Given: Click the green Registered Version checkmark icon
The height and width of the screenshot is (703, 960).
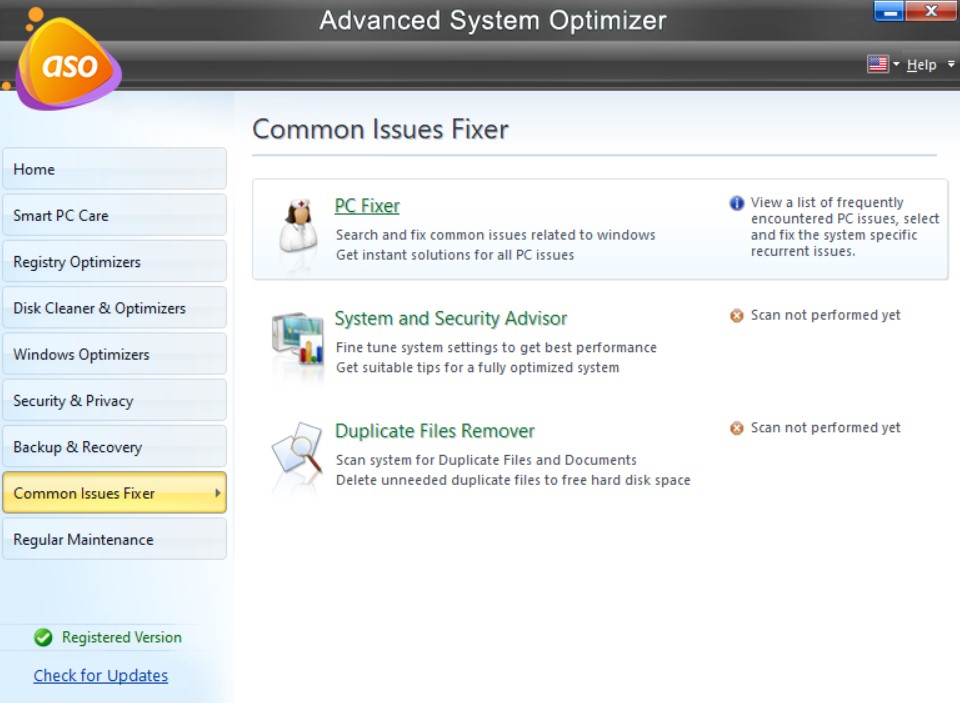Looking at the screenshot, I should tap(42, 637).
